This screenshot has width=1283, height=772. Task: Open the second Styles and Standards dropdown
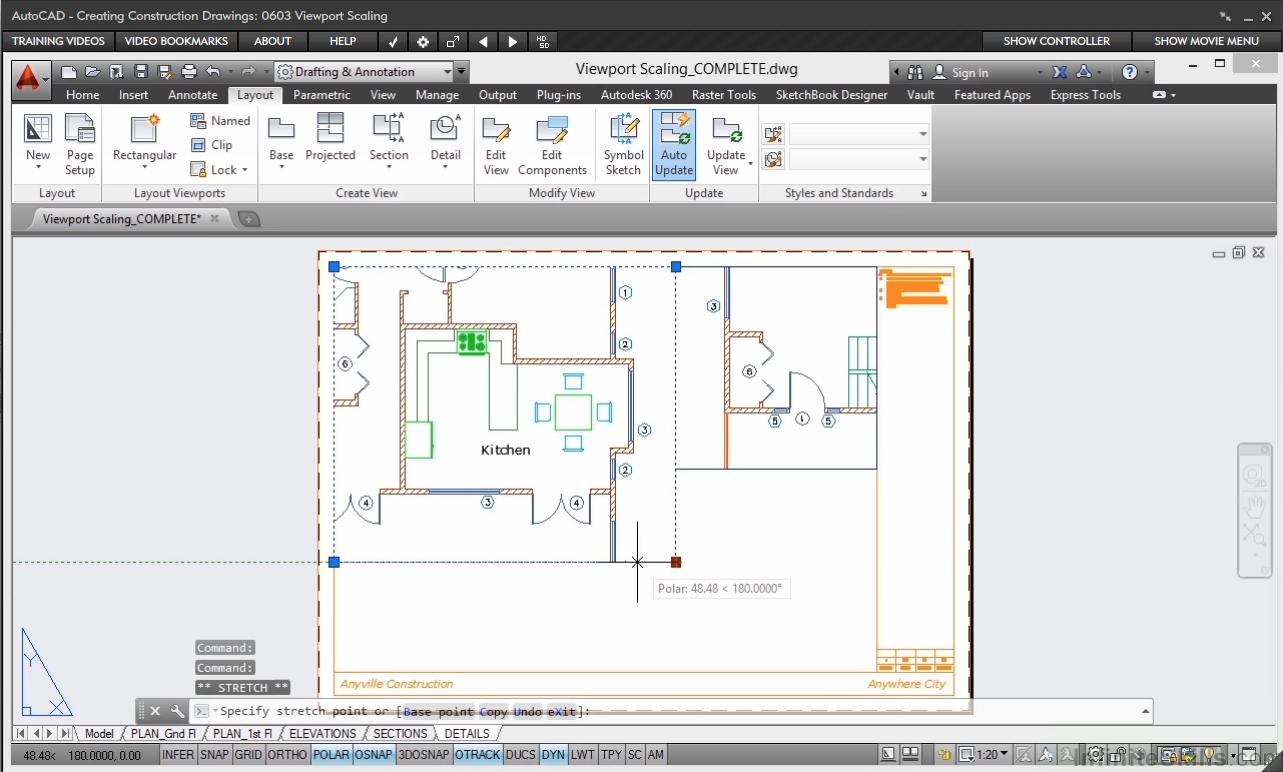pyautogui.click(x=859, y=159)
